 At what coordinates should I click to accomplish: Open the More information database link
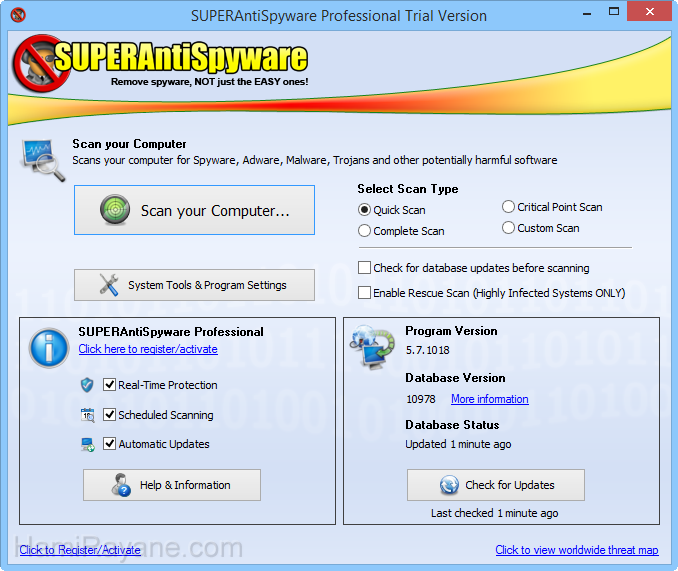coord(489,399)
